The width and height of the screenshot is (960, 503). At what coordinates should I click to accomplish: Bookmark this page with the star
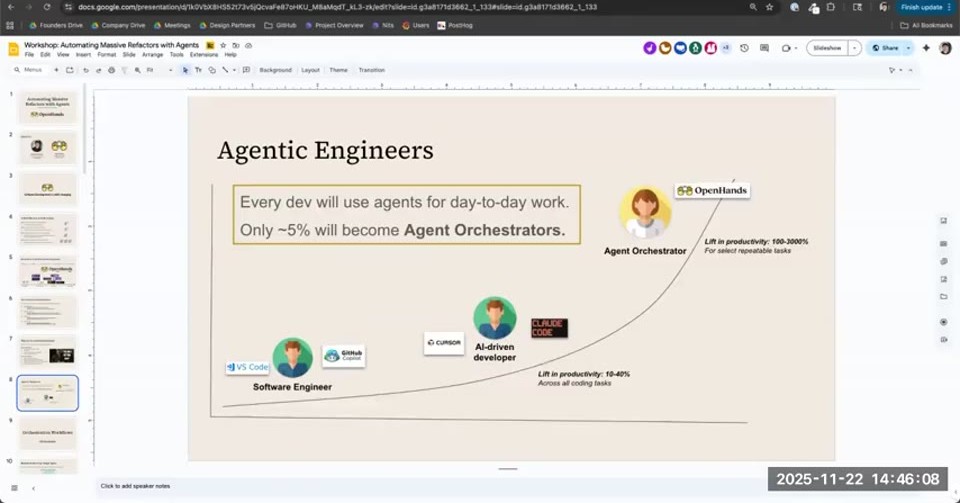(x=770, y=7)
